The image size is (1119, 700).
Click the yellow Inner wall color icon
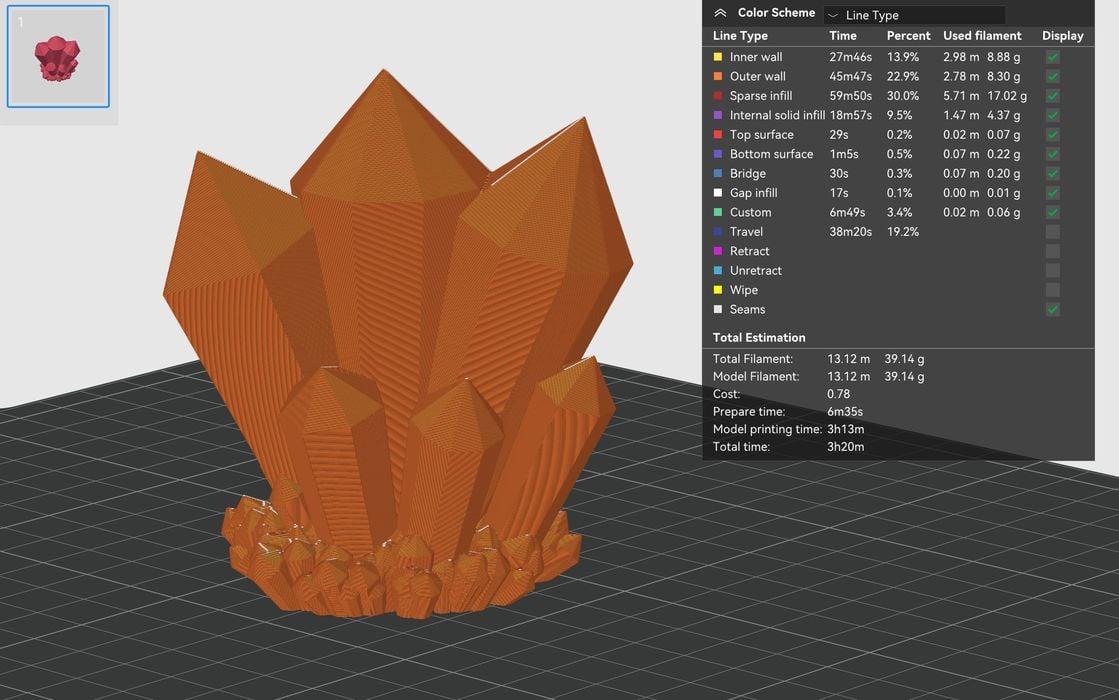click(x=718, y=57)
